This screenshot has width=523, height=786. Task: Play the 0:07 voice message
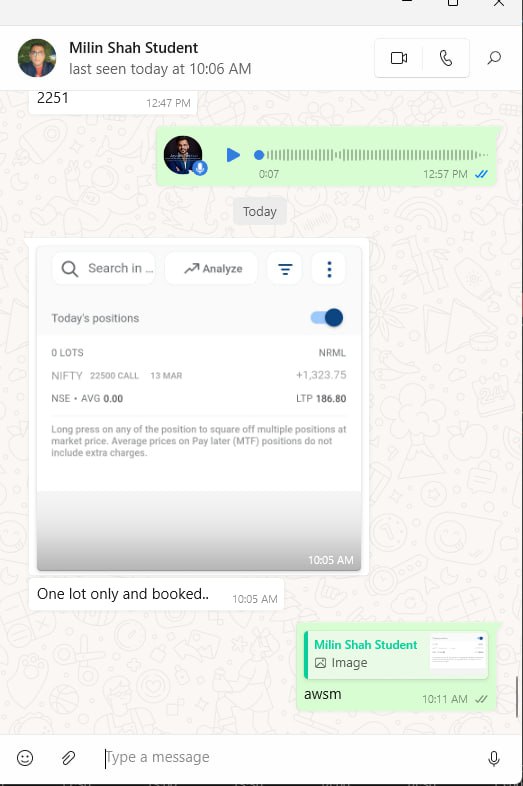pyautogui.click(x=233, y=155)
